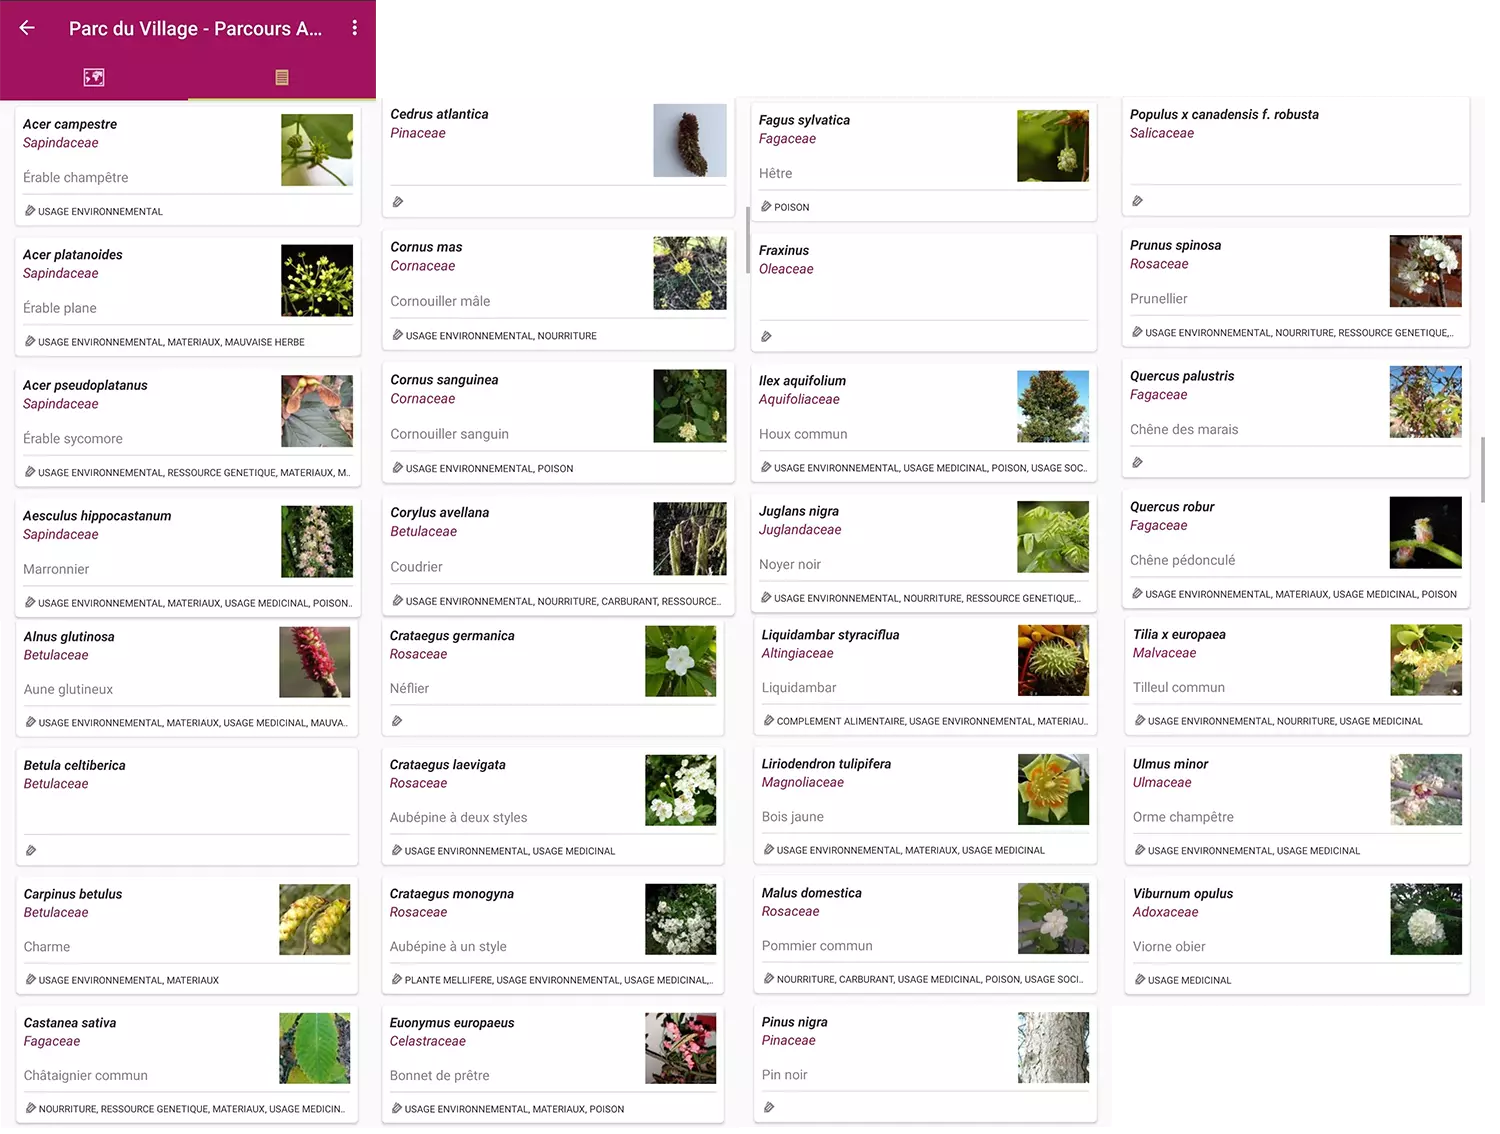Click the tag icon under Cedrus atlantica
1500x1134 pixels.
(398, 202)
